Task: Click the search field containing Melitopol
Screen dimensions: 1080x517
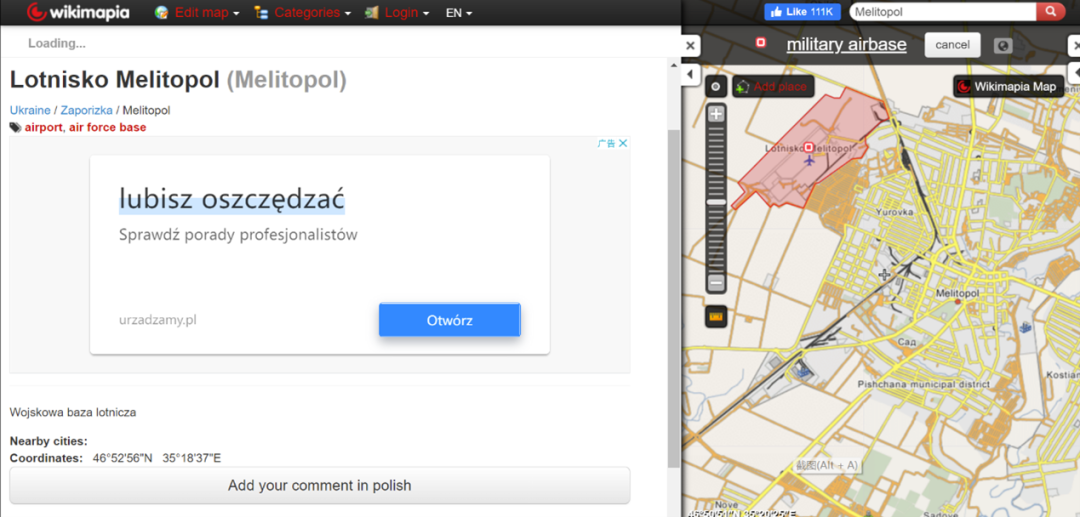Action: click(x=942, y=12)
